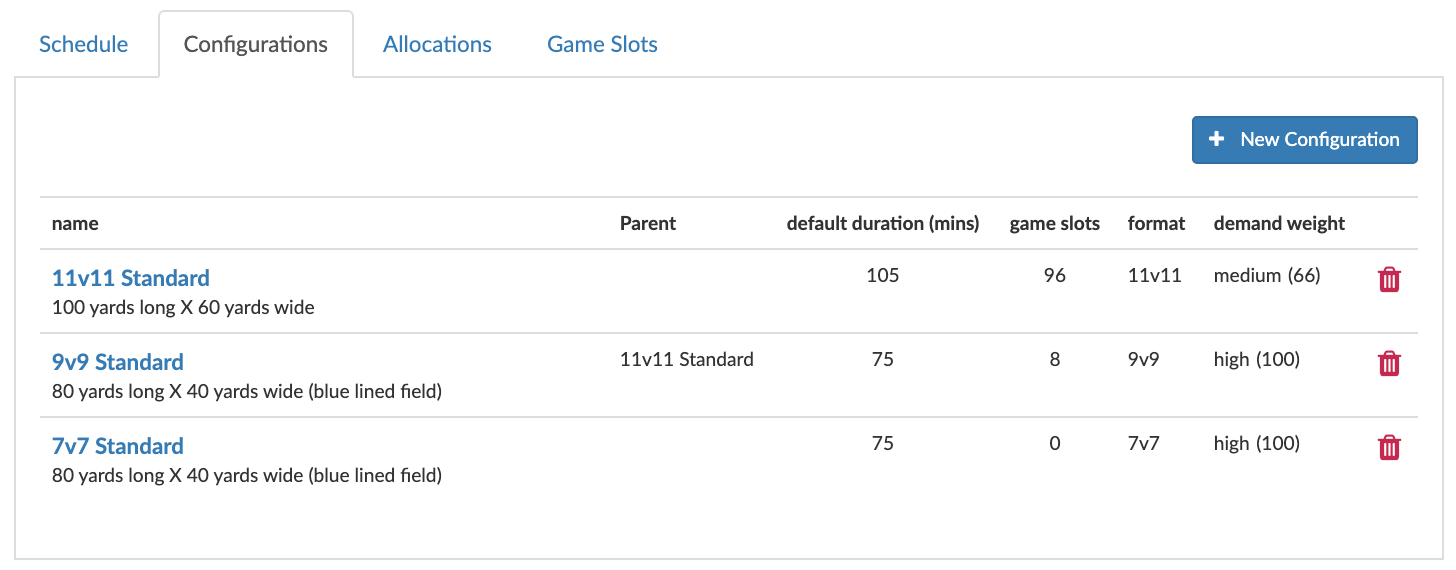Open the 9v9 Standard configuration link
Image resolution: width=1456 pixels, height=570 pixels.
click(118, 362)
